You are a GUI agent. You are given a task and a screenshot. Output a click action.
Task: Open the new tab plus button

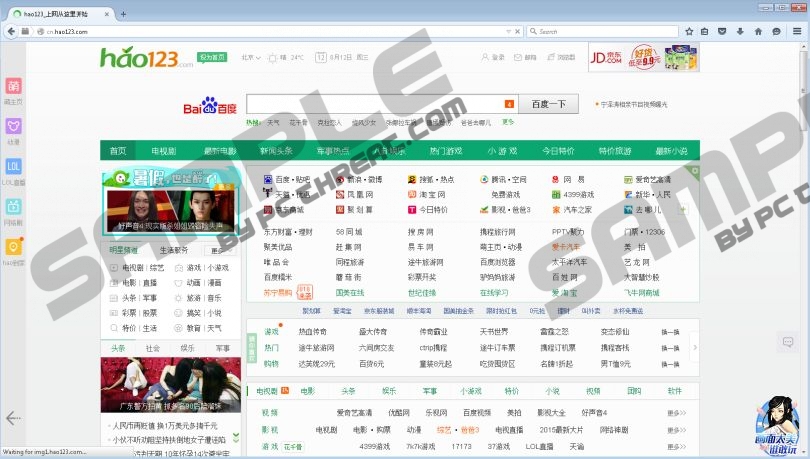tap(123, 14)
